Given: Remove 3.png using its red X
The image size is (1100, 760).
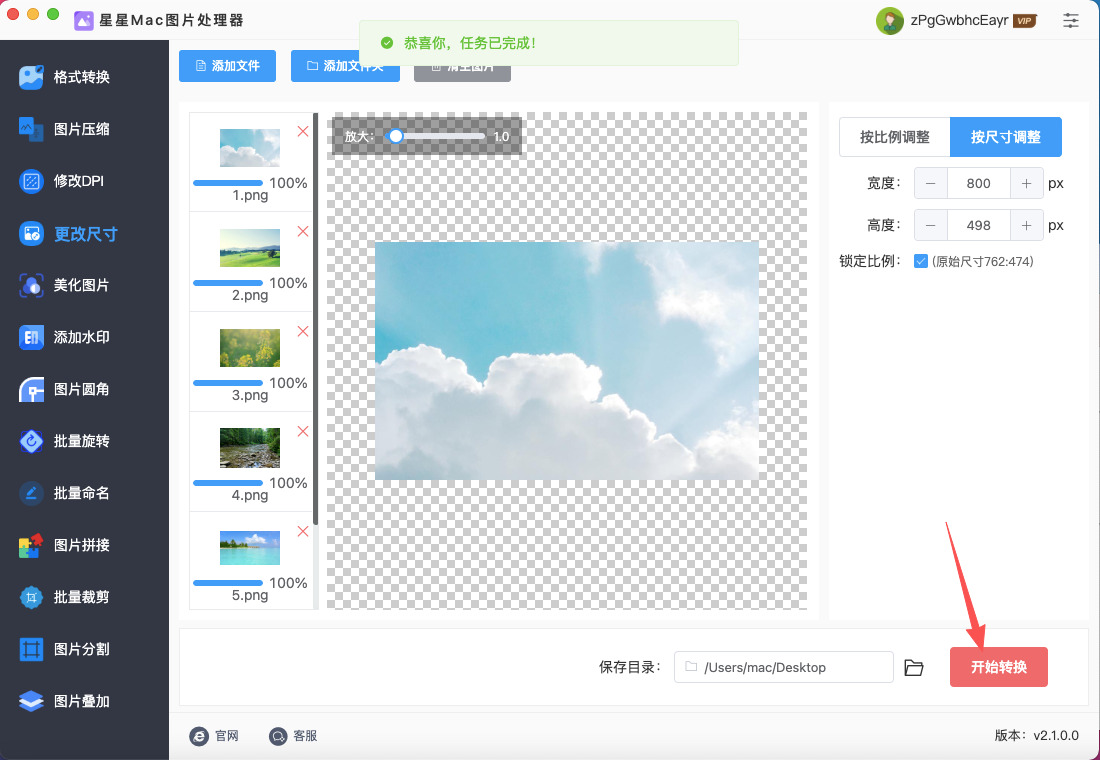Looking at the screenshot, I should (x=303, y=331).
